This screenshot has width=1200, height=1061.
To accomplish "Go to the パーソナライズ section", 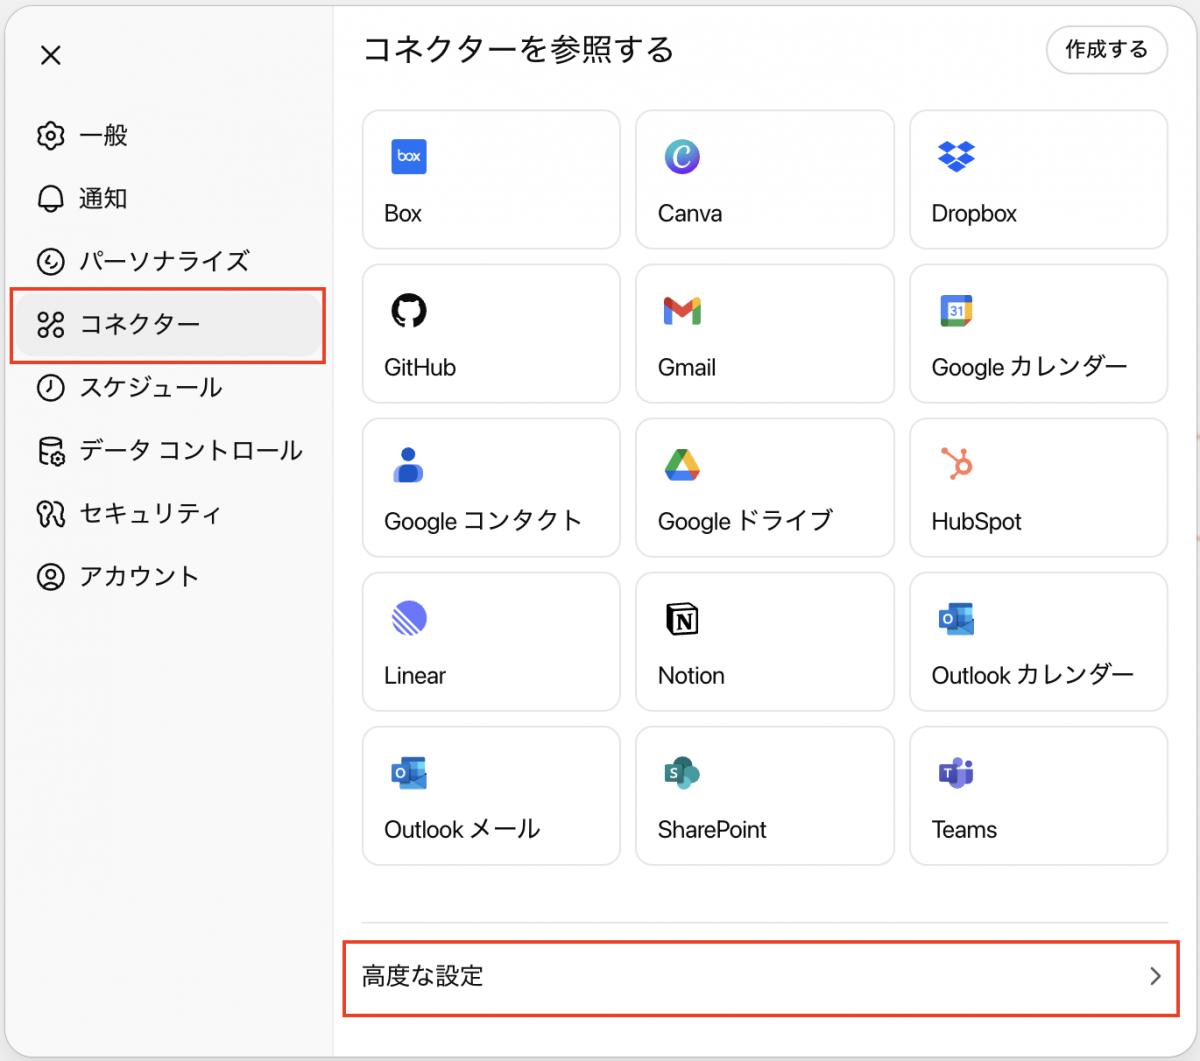I will [168, 262].
